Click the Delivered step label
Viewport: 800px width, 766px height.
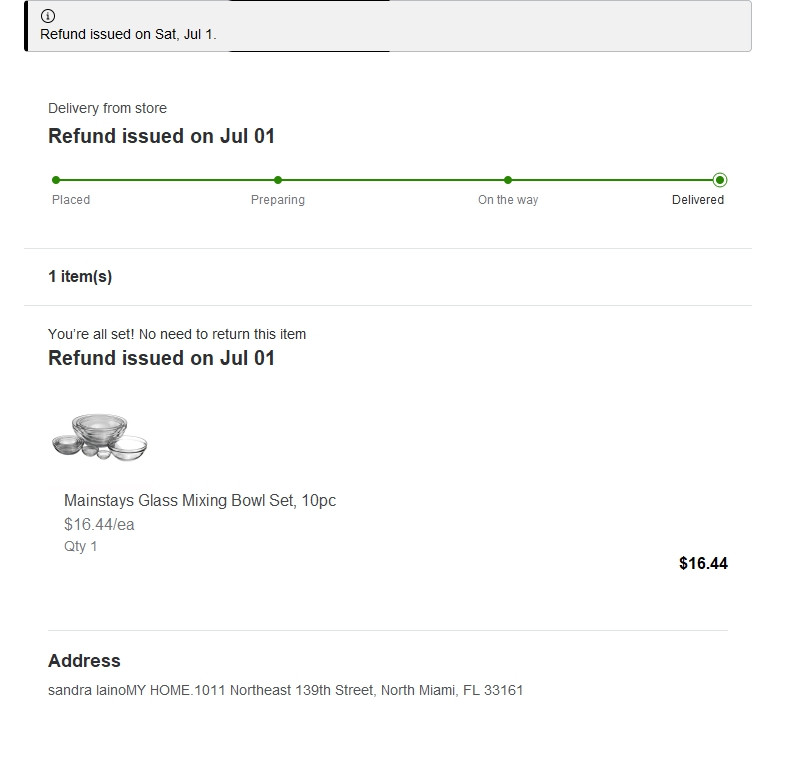point(698,200)
